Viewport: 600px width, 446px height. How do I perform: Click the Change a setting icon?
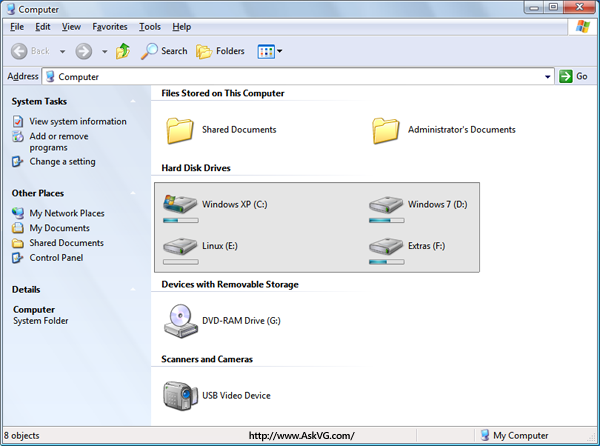click(x=18, y=162)
